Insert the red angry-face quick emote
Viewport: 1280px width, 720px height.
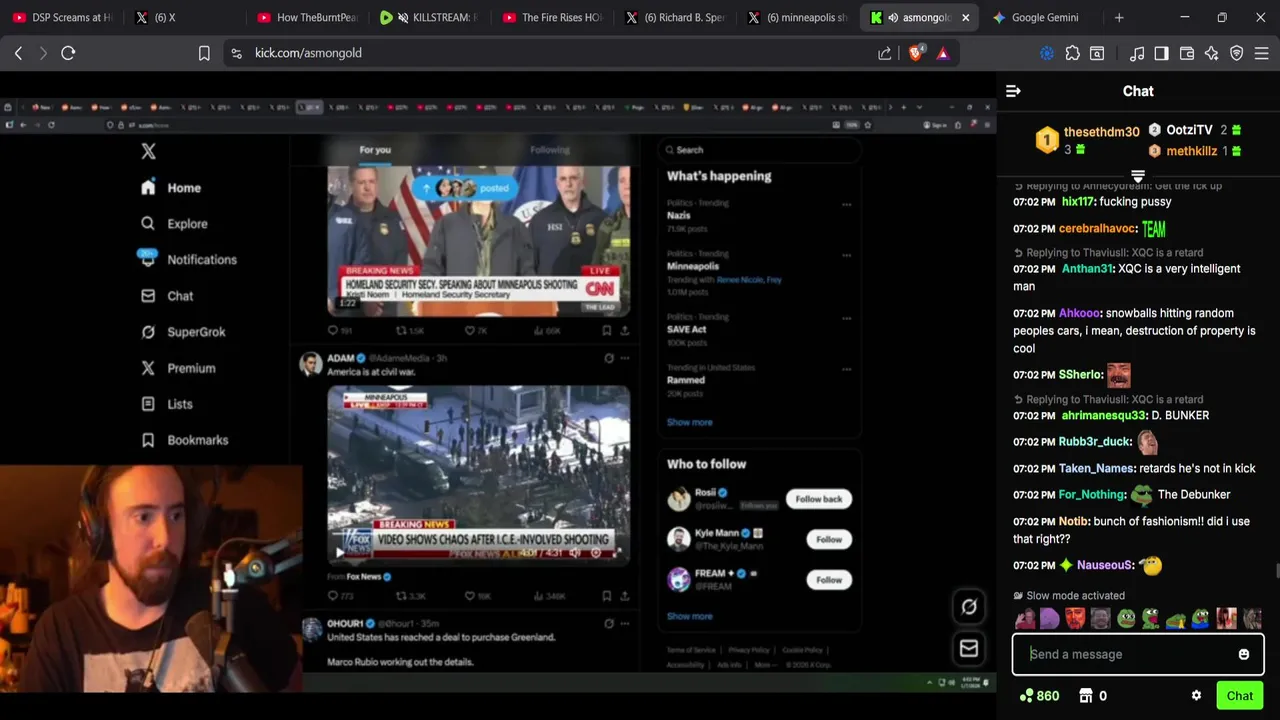(x=1075, y=619)
